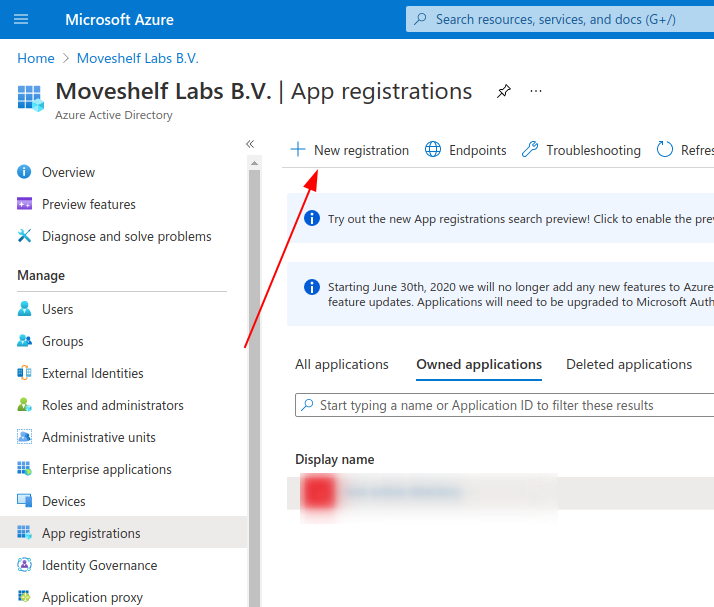This screenshot has height=607, width=714.
Task: Click the Refresh circular arrow icon
Action: [x=665, y=149]
